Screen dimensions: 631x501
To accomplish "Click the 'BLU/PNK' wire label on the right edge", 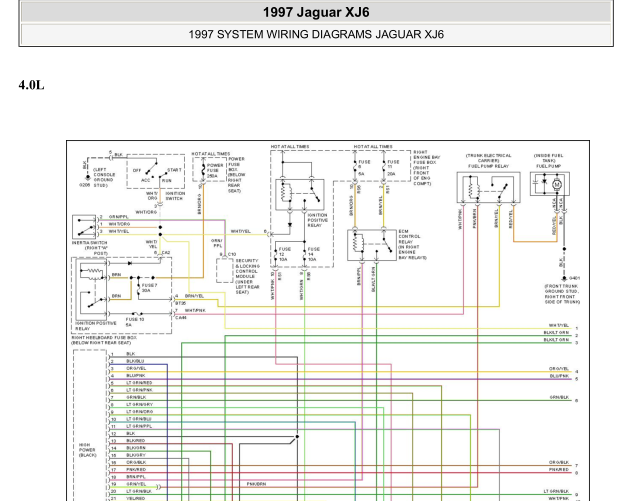I will 559,376.
